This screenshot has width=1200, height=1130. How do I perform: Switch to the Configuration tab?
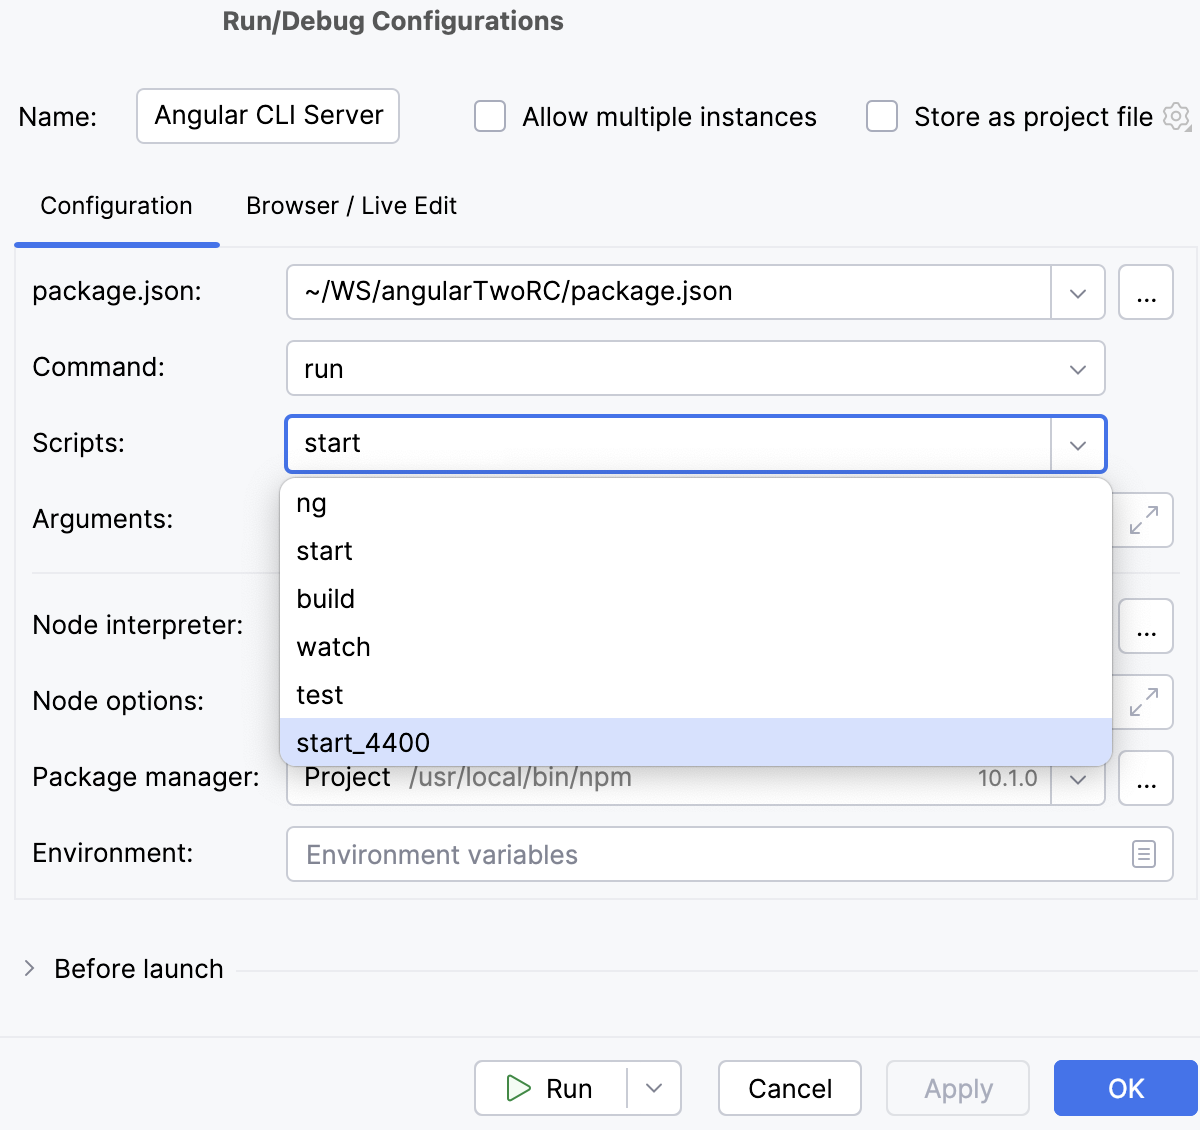pos(116,206)
